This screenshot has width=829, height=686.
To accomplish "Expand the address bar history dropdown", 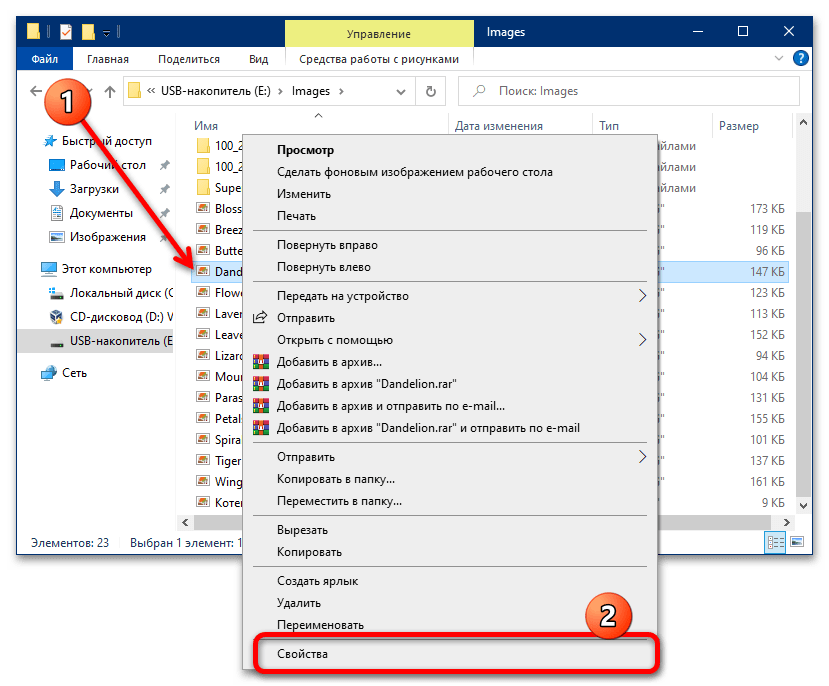I will pyautogui.click(x=403, y=91).
